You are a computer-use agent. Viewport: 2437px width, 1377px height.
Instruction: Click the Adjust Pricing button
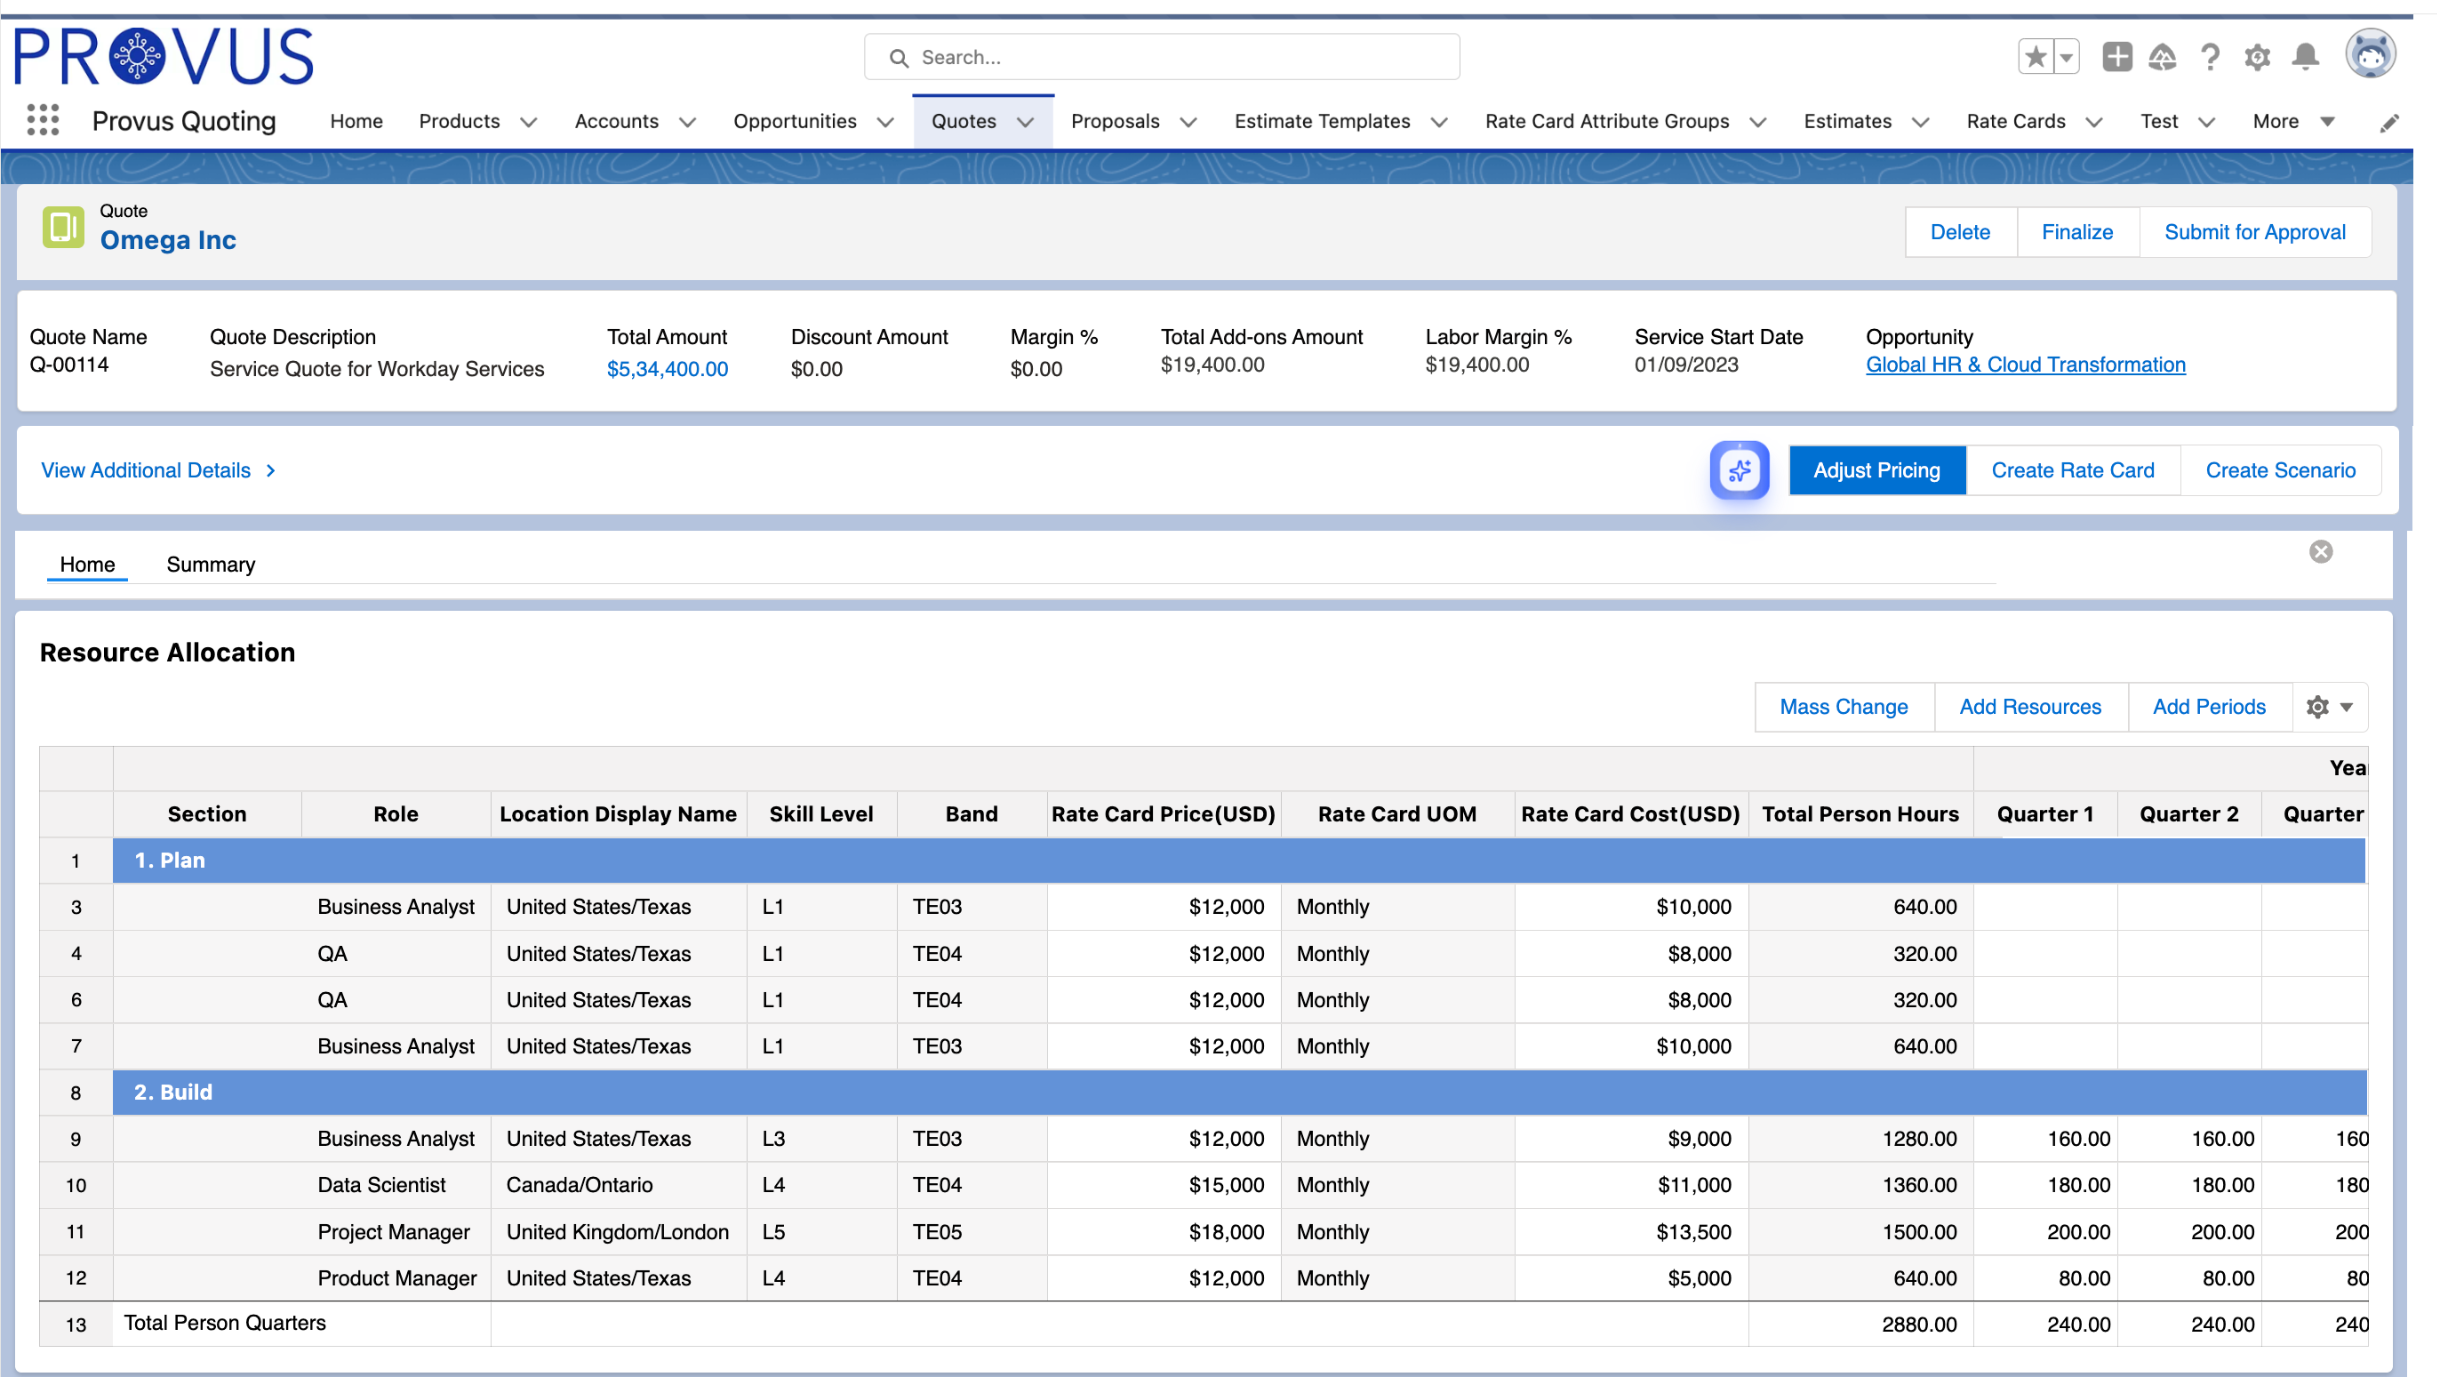click(1876, 470)
